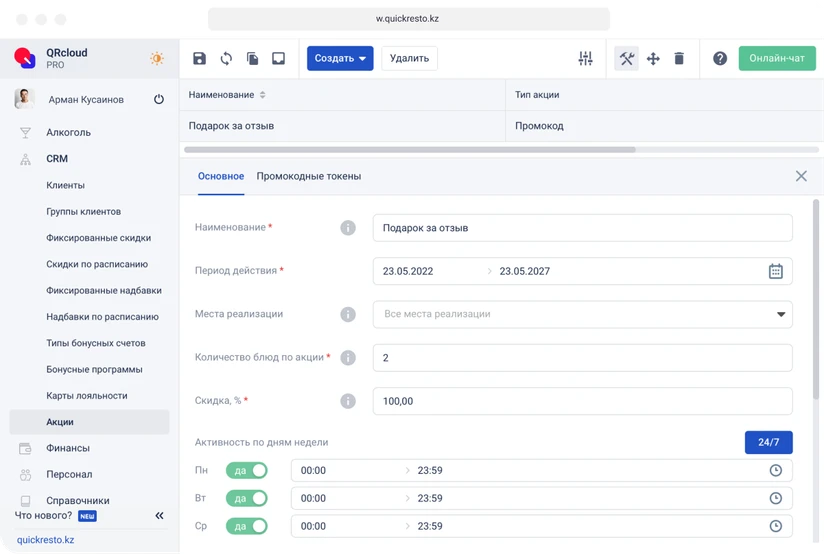Click the Удалить button
The height and width of the screenshot is (554, 824).
[x=409, y=59]
